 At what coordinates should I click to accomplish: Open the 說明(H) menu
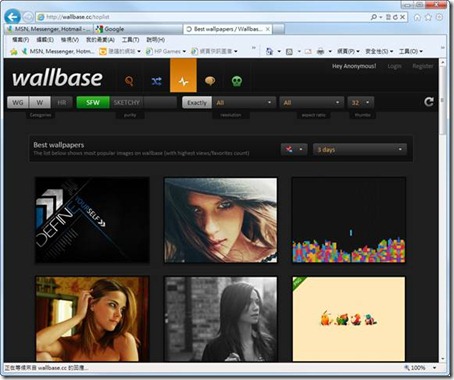156,40
